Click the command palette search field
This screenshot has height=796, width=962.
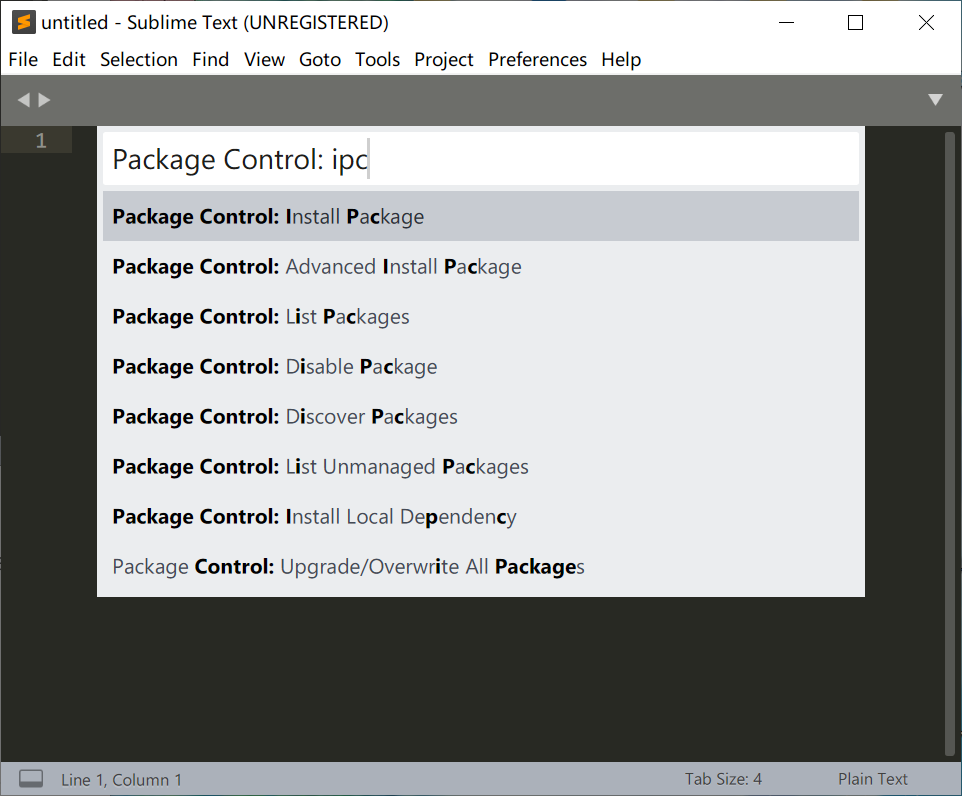point(480,159)
